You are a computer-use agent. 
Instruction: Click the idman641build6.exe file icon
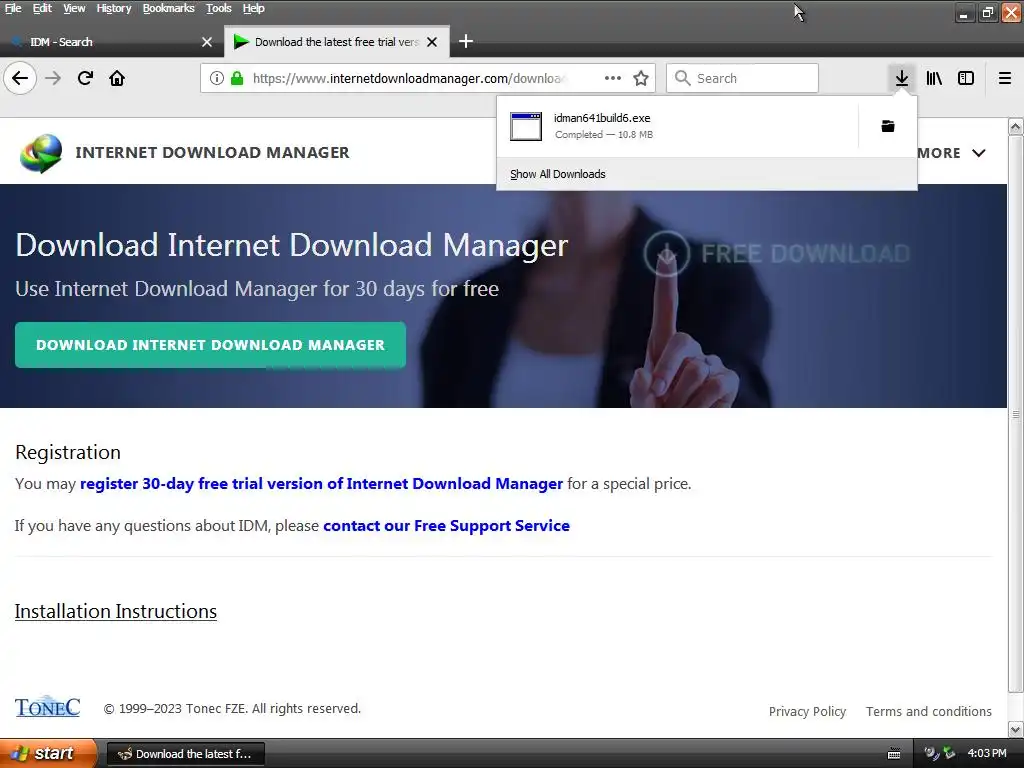[526, 126]
